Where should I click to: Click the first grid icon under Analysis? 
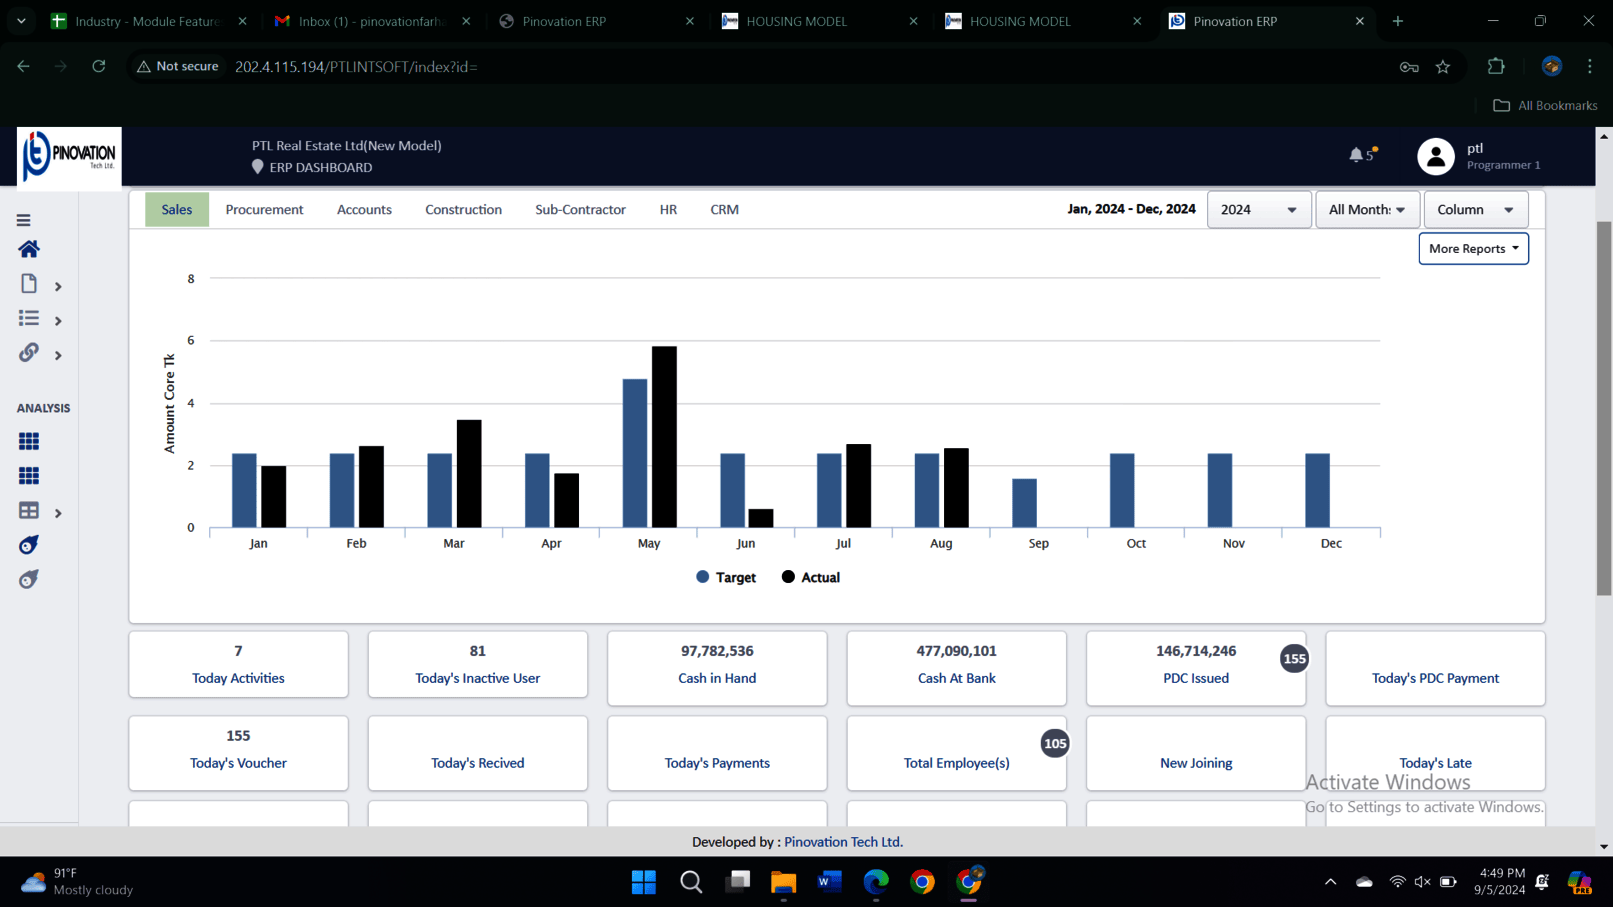tap(29, 441)
